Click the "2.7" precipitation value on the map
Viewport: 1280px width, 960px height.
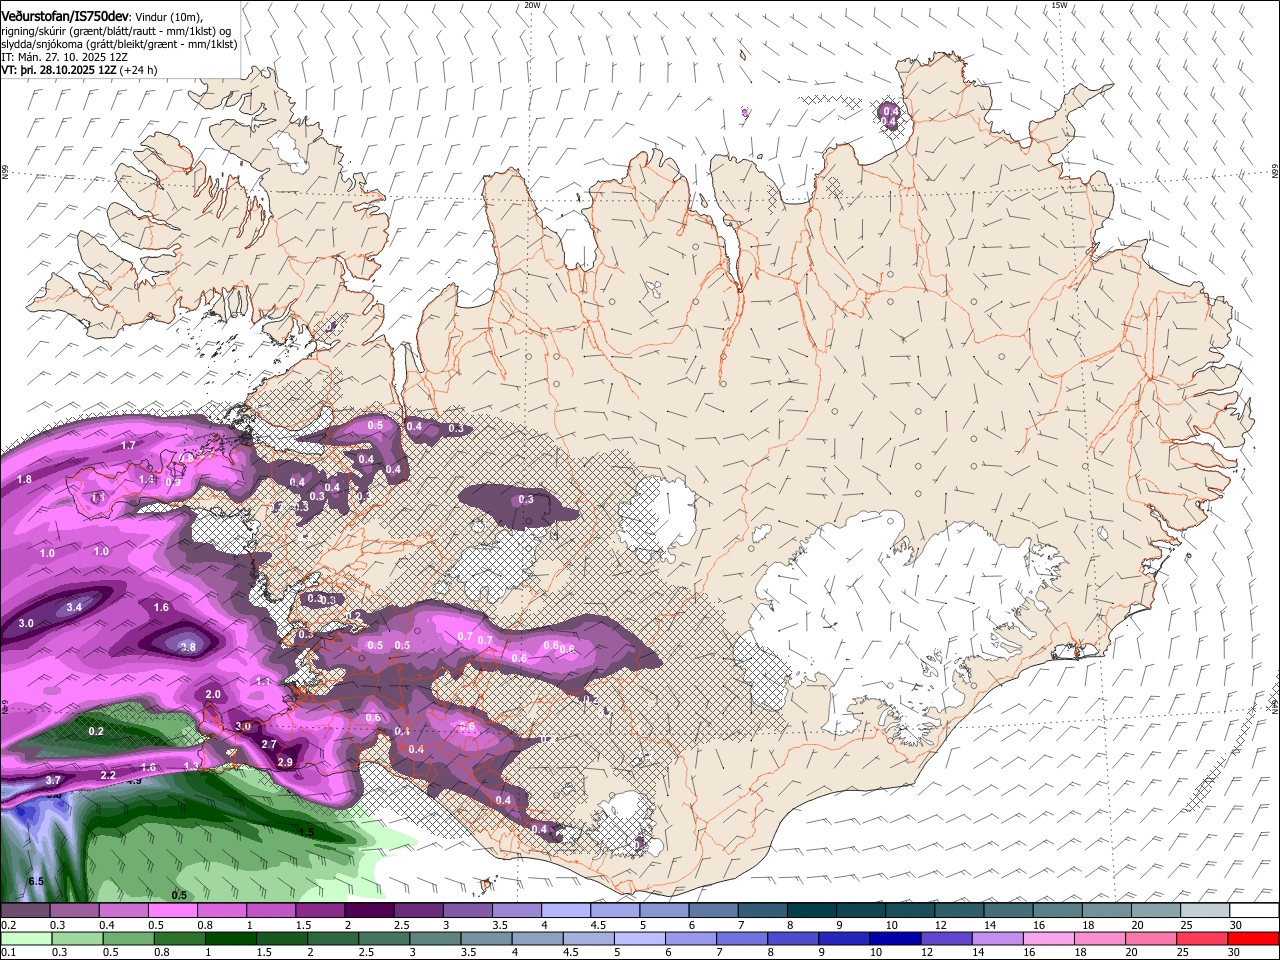coord(269,744)
